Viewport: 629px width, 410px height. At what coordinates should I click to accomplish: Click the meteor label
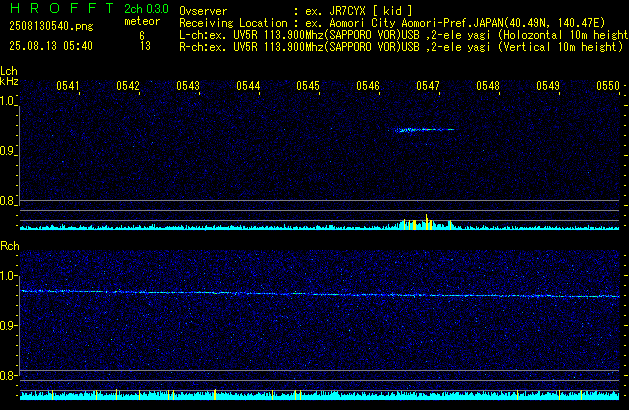point(142,21)
